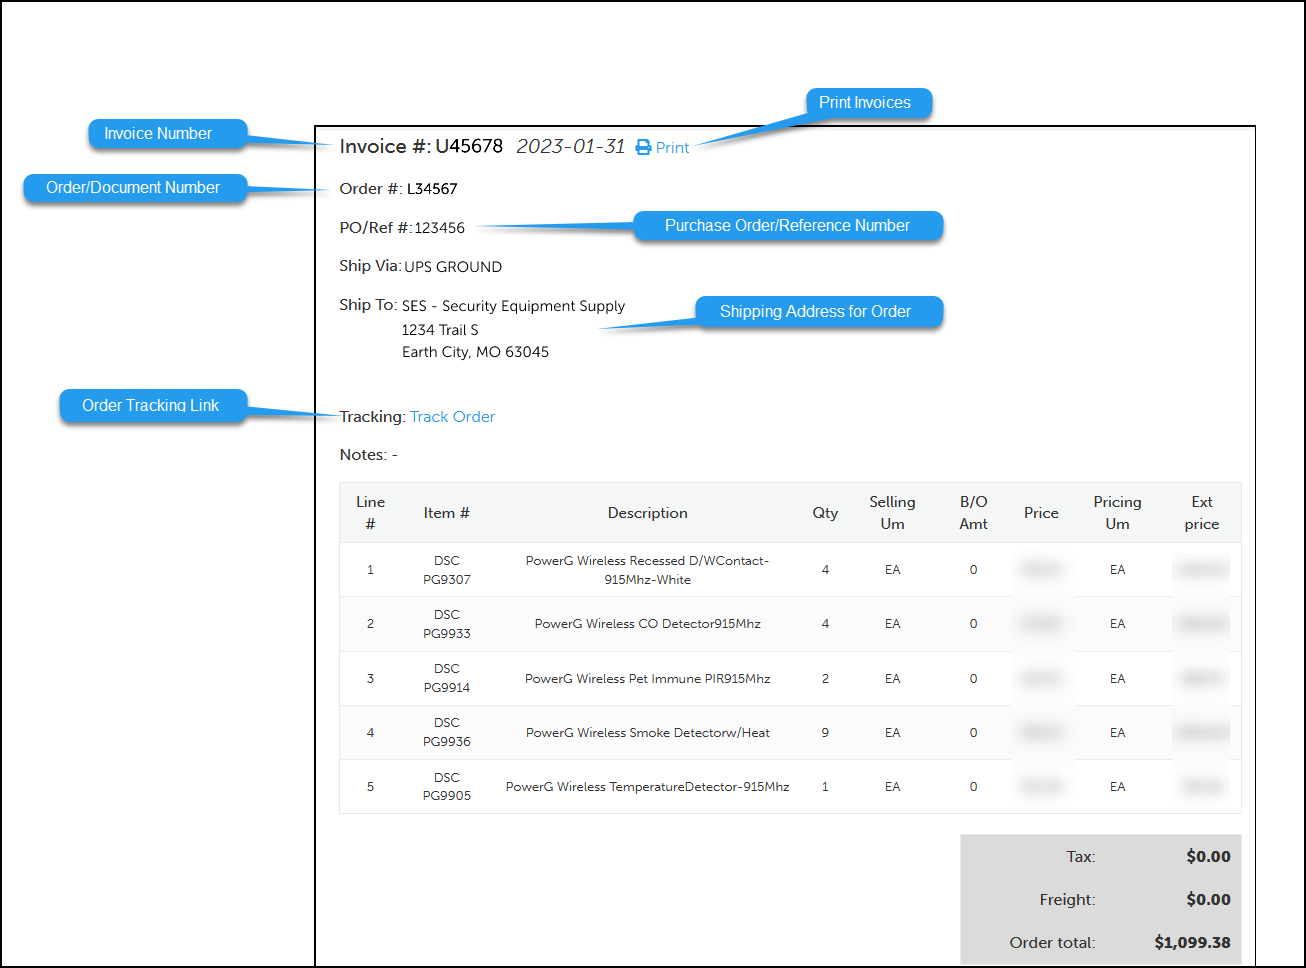Viewport: 1306px width, 968px height.
Task: Click PowerG Wireless TemperatureDetector-915Mhz description
Action: pos(648,787)
